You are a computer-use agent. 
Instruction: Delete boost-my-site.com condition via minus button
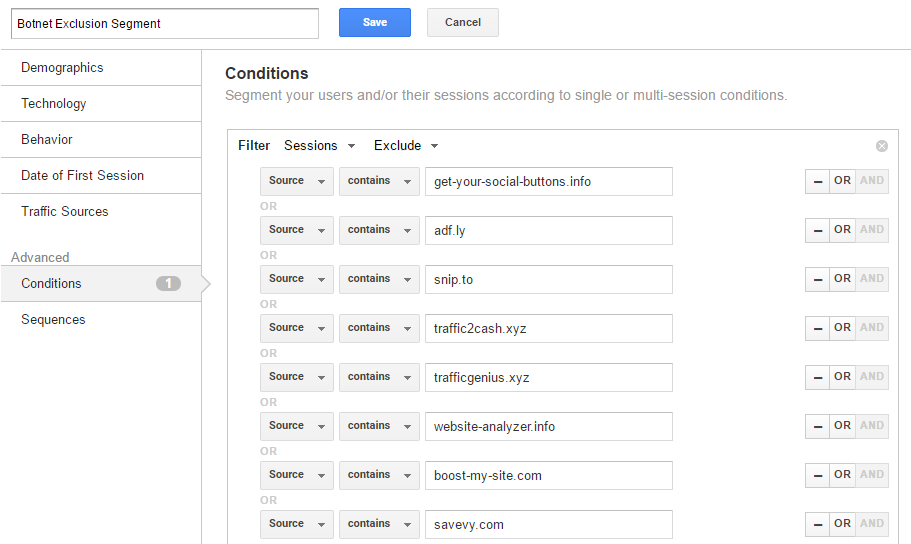(x=817, y=475)
